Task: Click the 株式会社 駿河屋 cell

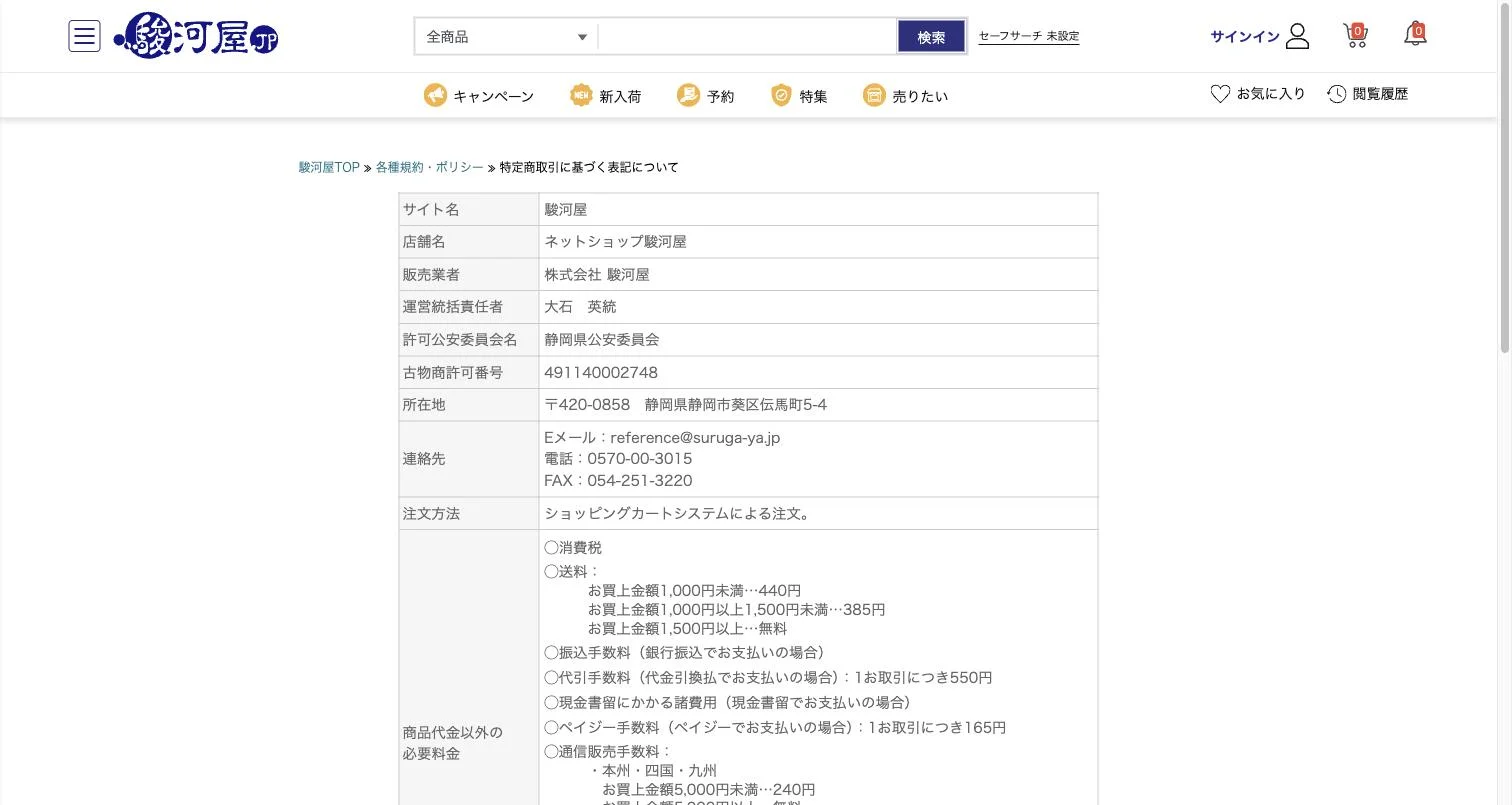Action: (x=818, y=275)
